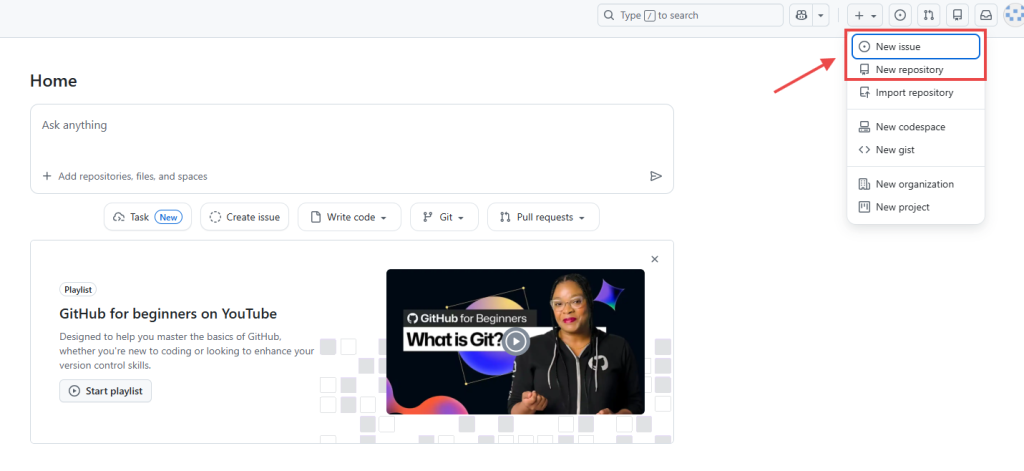The width and height of the screenshot is (1024, 471).
Task: Click the Start playlist button
Action: [105, 390]
